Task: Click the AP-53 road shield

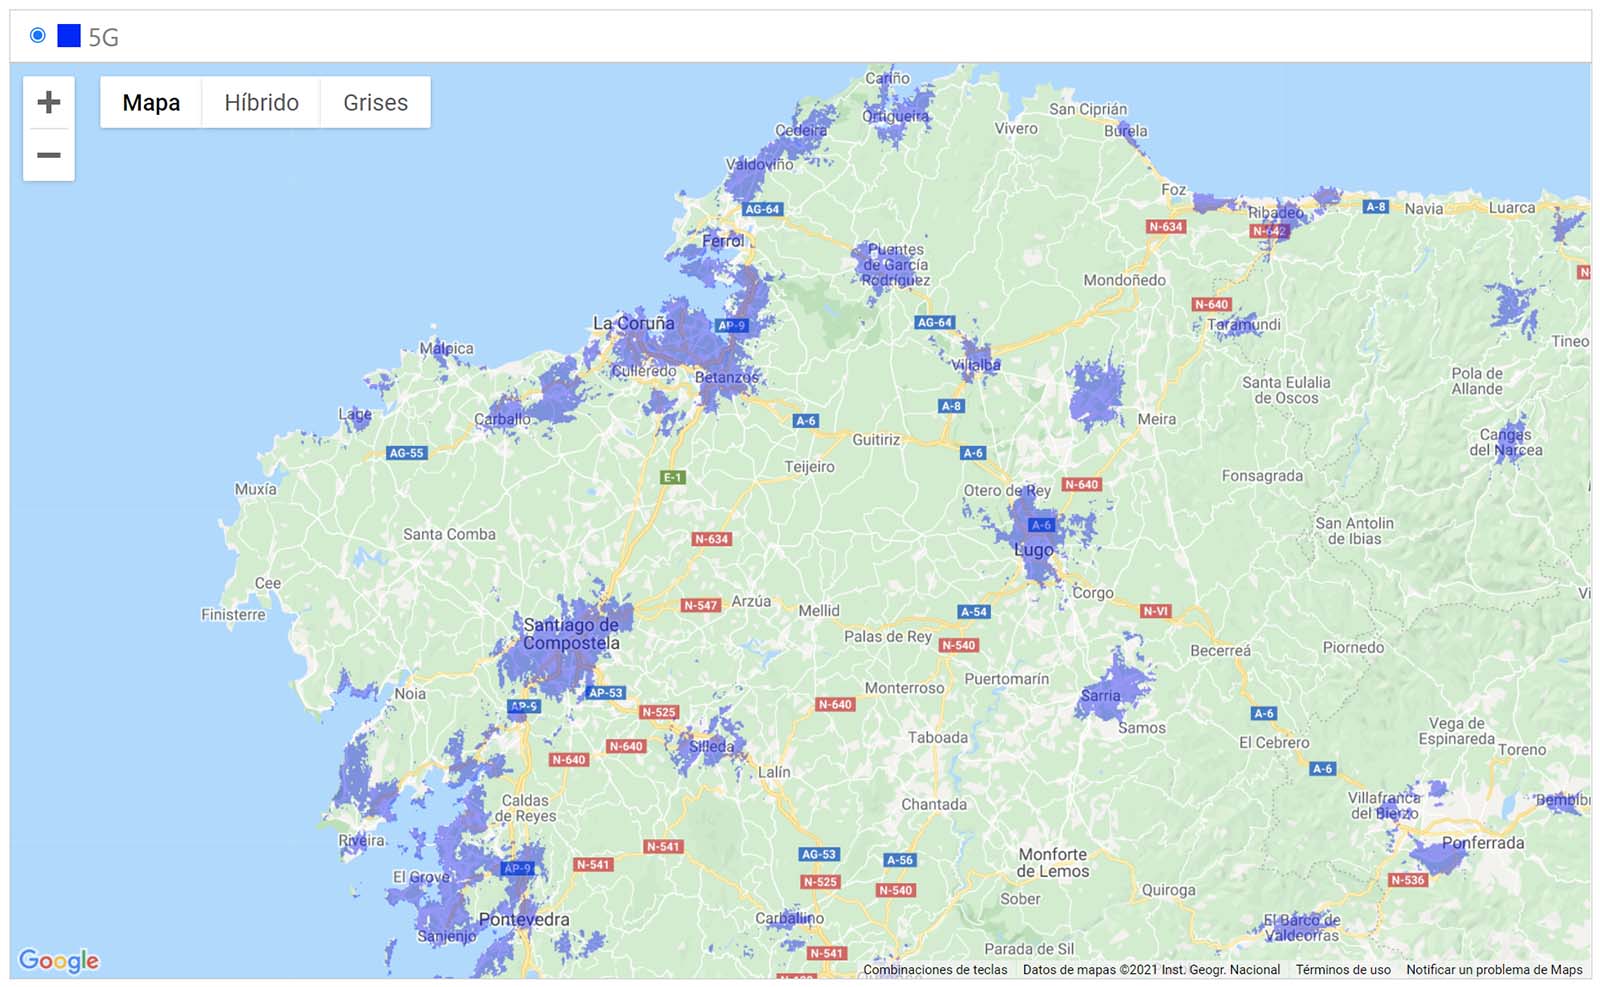Action: 606,692
